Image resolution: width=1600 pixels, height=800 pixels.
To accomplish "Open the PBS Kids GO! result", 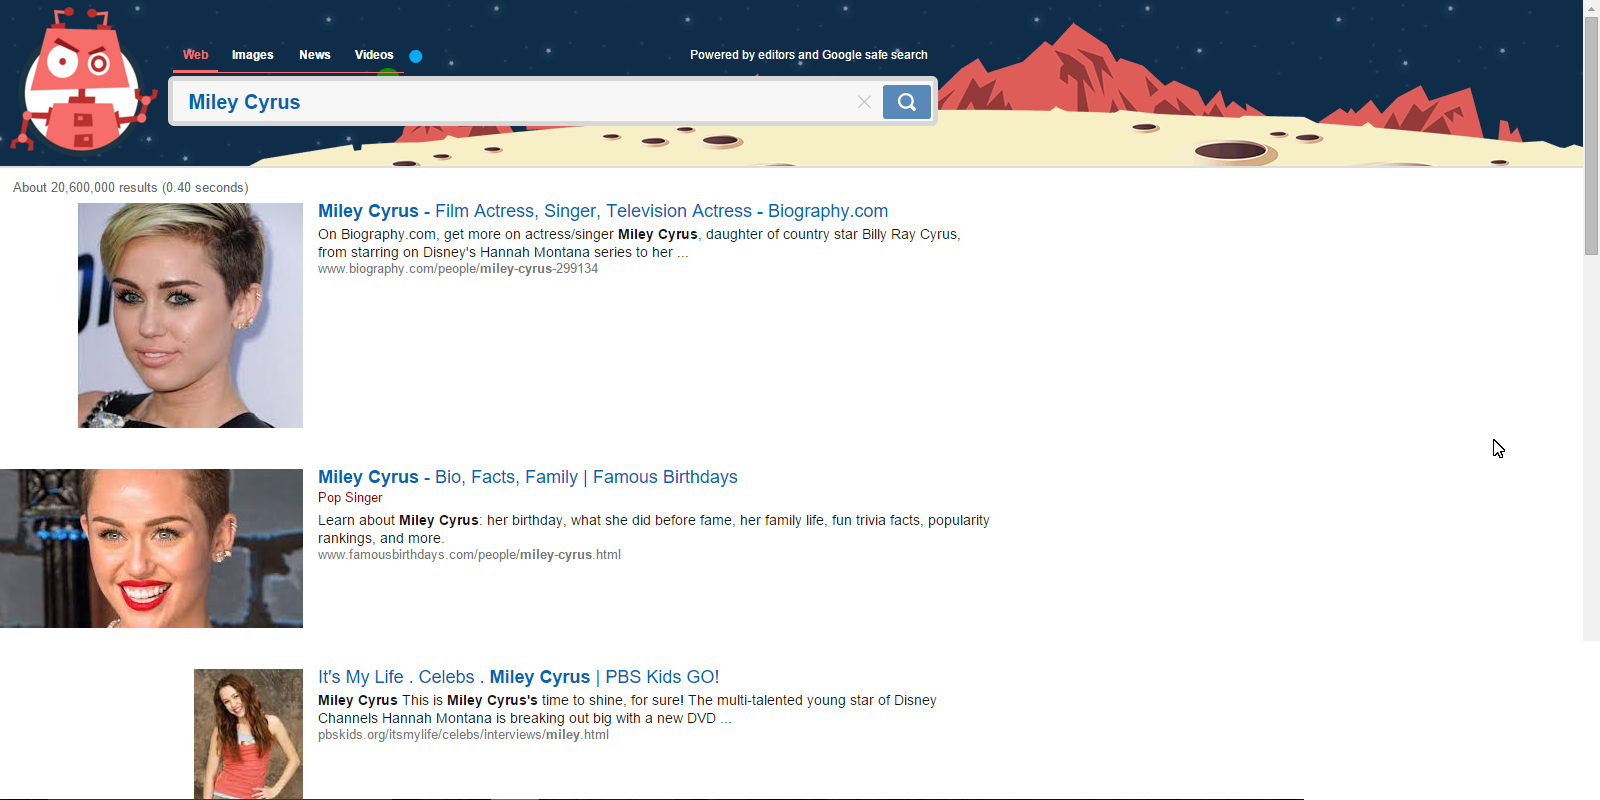I will pyautogui.click(x=519, y=677).
